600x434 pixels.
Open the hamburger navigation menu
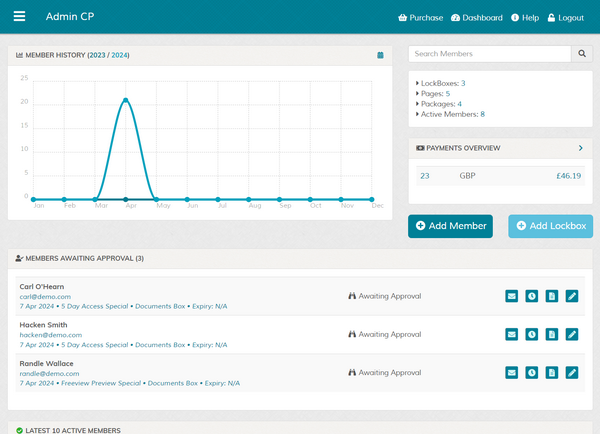pyautogui.click(x=20, y=17)
